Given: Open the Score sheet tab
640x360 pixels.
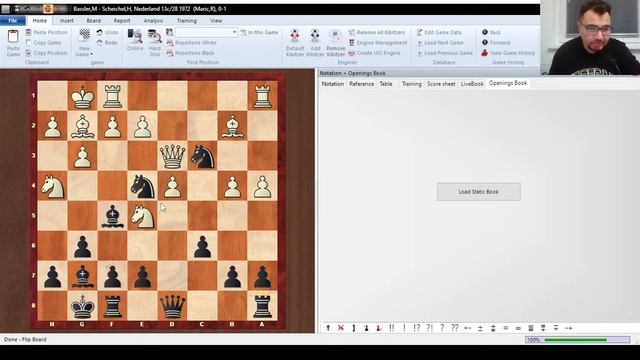Looking at the screenshot, I should (441, 84).
